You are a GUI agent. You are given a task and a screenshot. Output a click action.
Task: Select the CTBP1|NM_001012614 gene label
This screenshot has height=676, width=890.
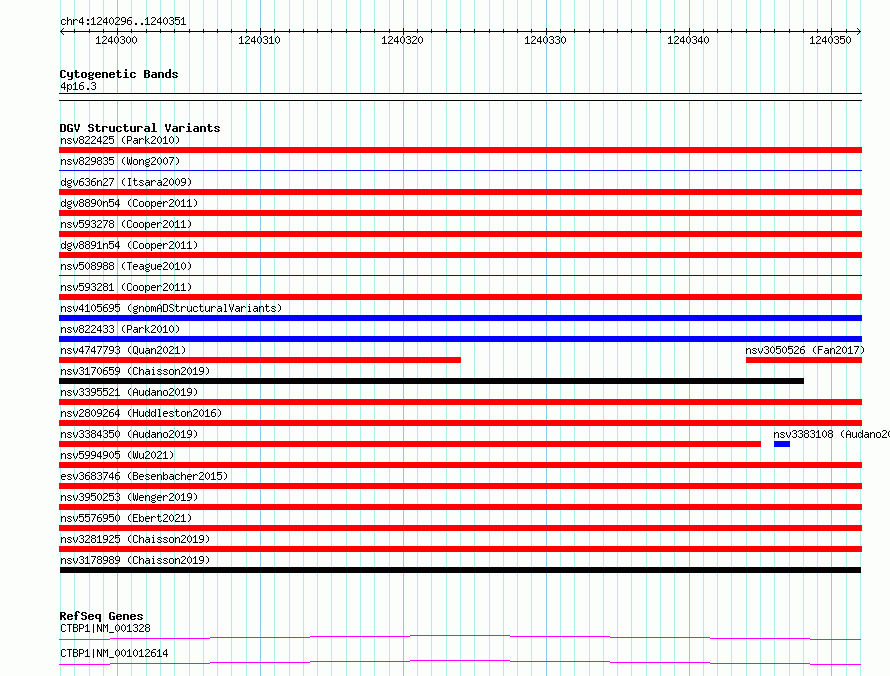(x=114, y=653)
